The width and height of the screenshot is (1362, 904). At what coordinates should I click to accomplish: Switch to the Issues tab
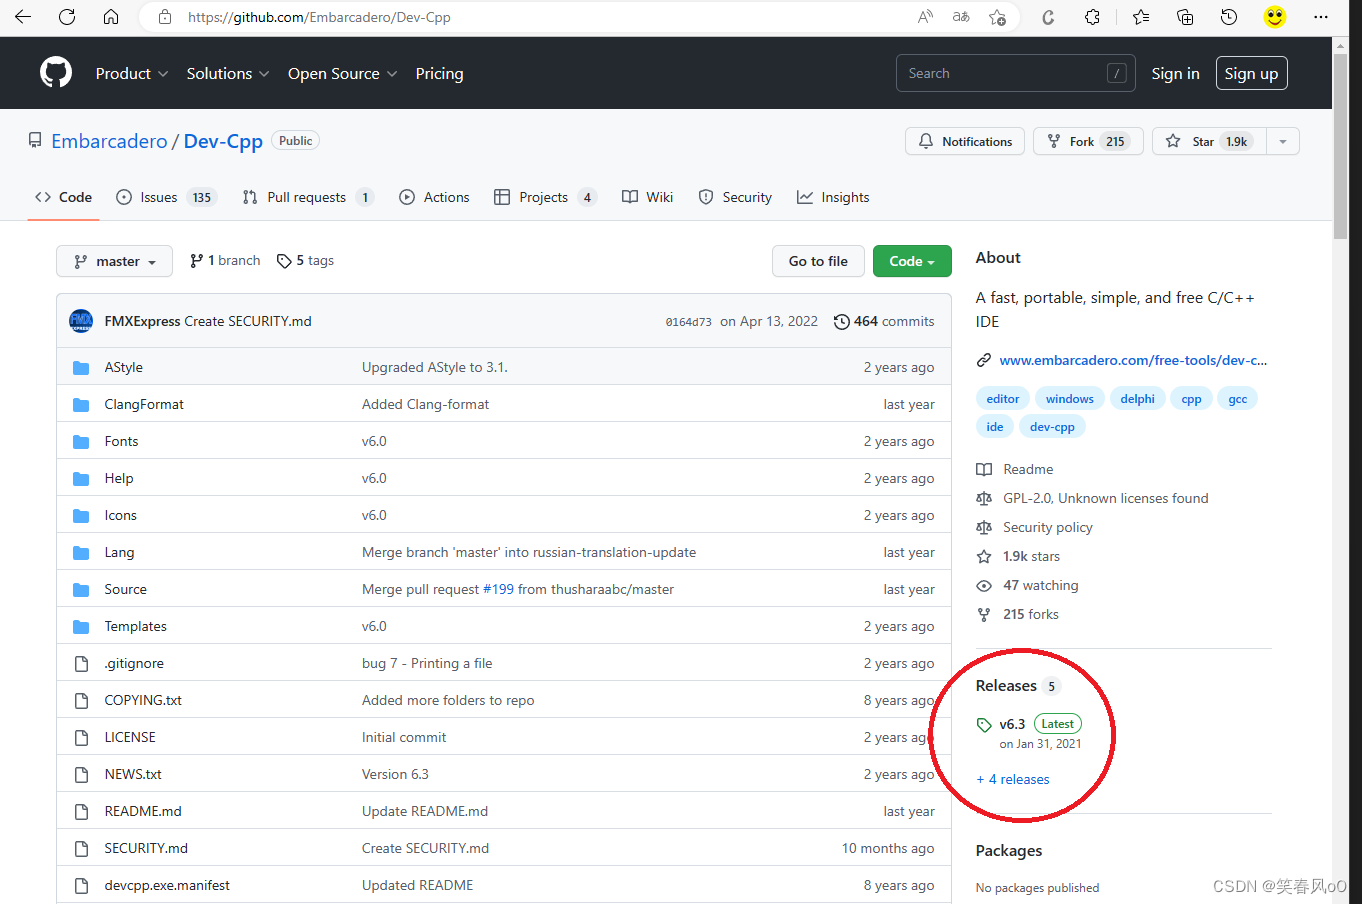(x=166, y=197)
